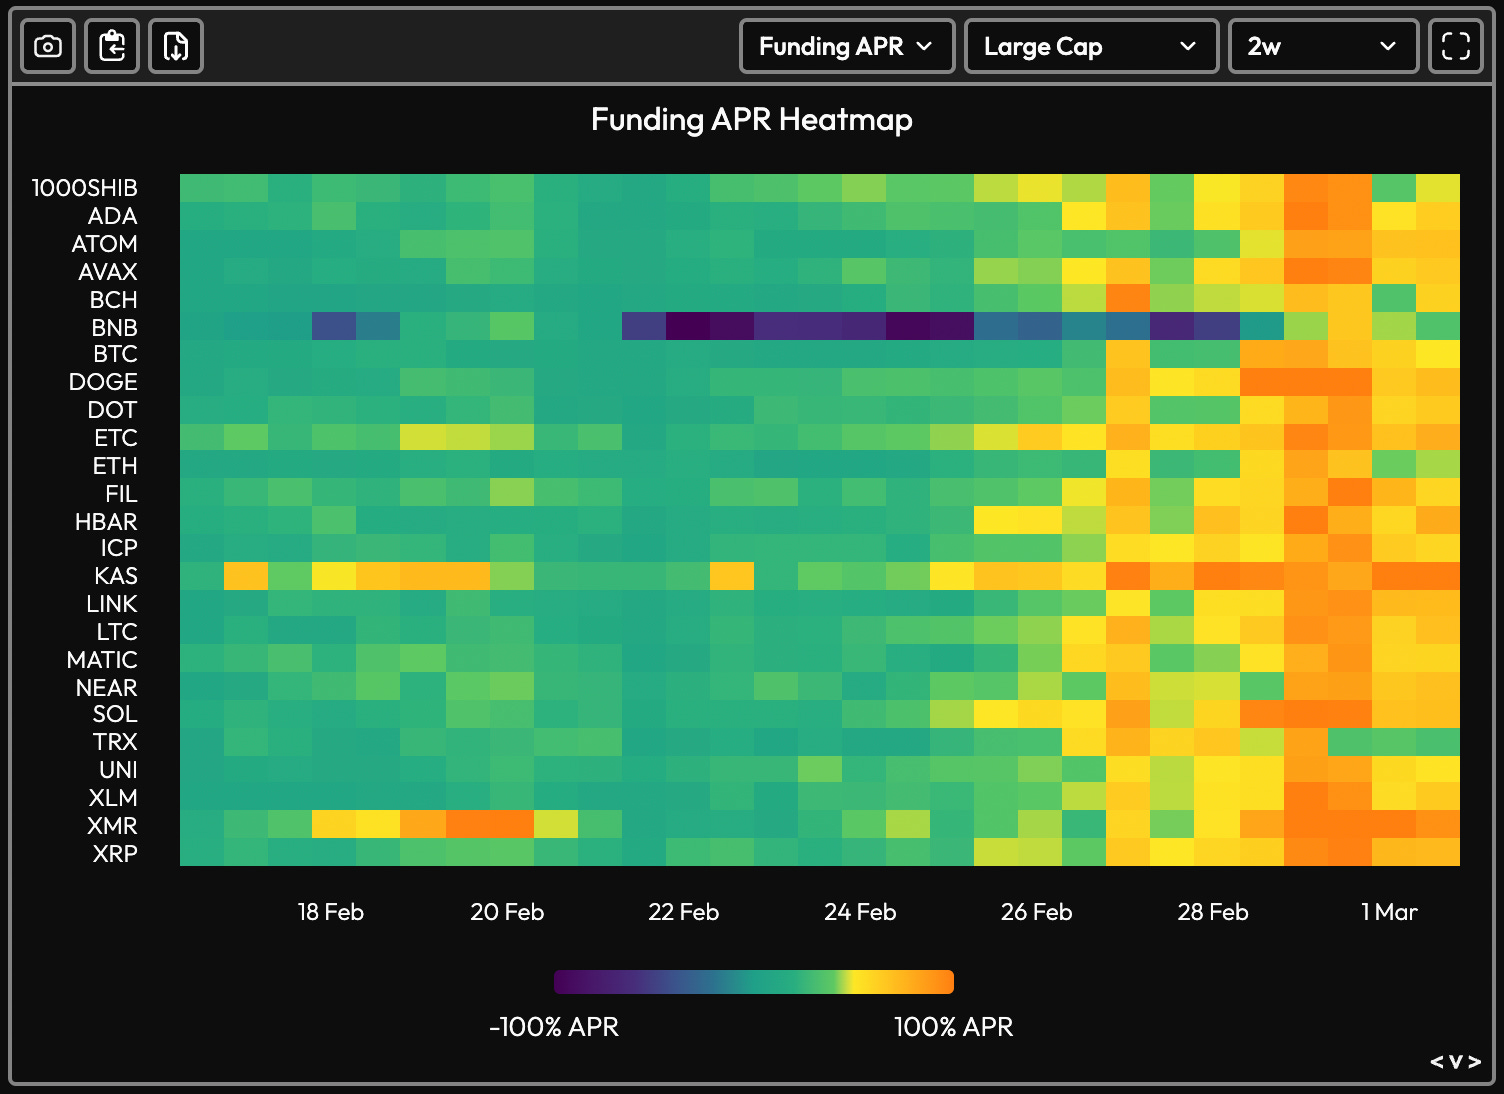This screenshot has height=1094, width=1504.
Task: Select the SOL row label
Action: tap(115, 714)
